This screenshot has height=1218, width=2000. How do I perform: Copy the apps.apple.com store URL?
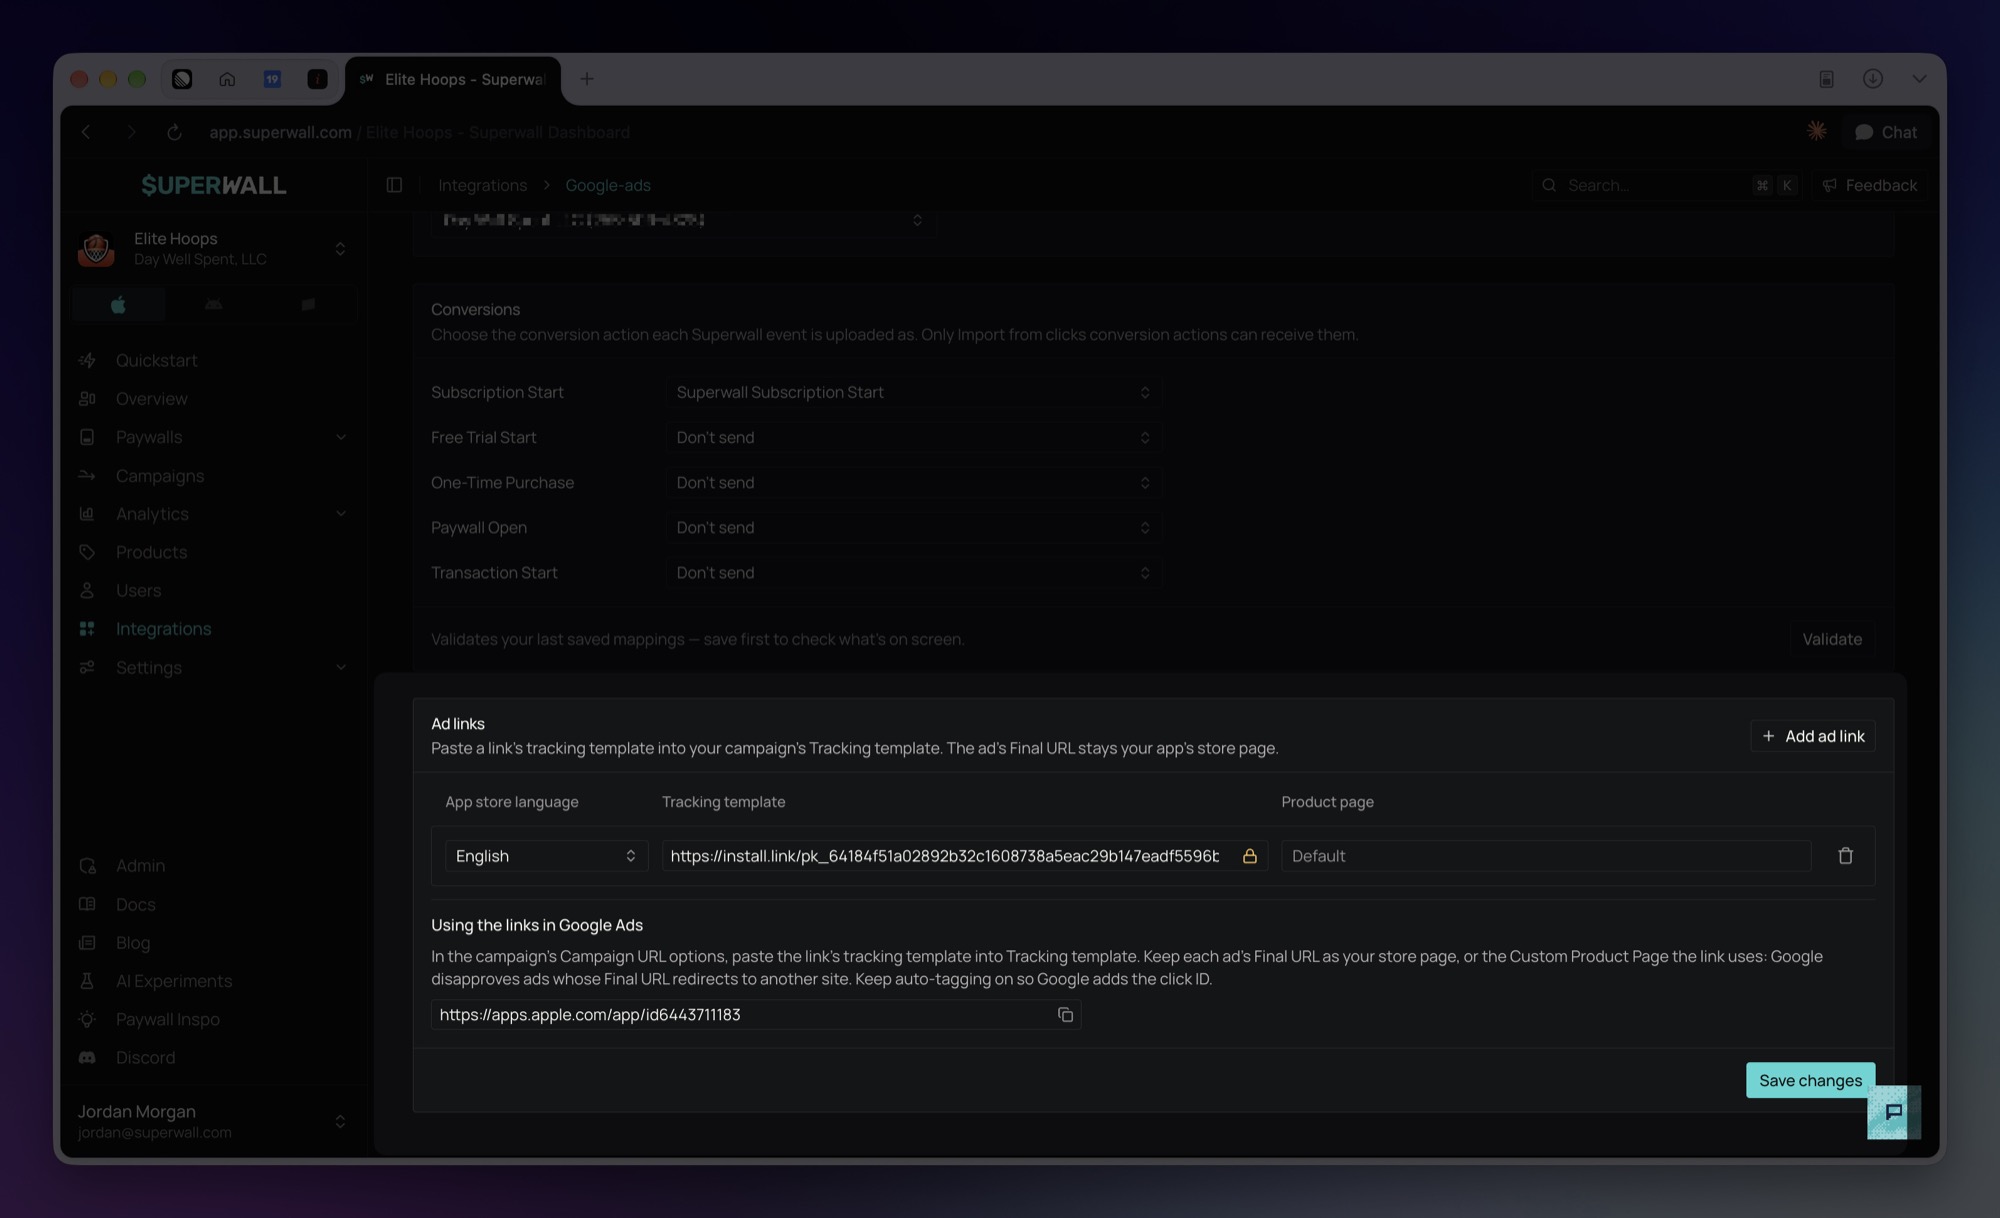click(1065, 1015)
